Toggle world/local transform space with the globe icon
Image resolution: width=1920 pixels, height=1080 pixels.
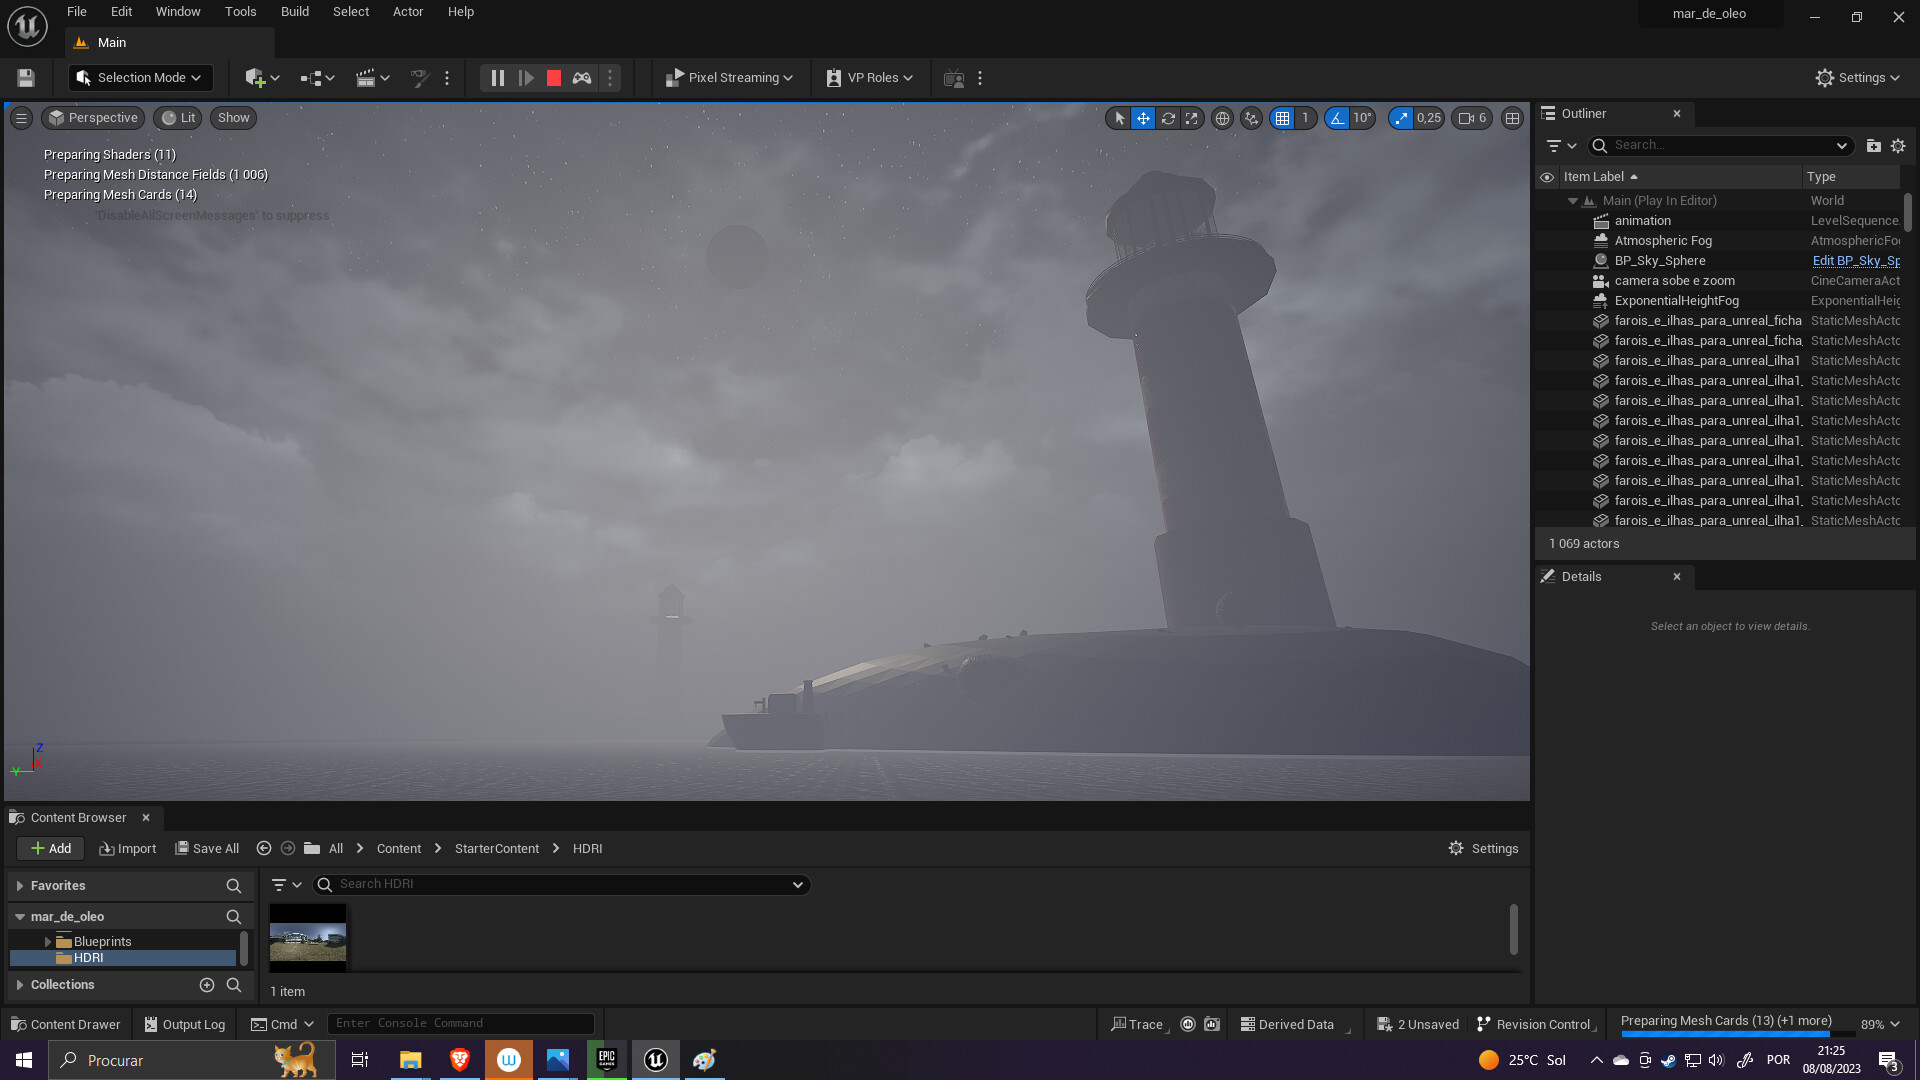[1222, 118]
